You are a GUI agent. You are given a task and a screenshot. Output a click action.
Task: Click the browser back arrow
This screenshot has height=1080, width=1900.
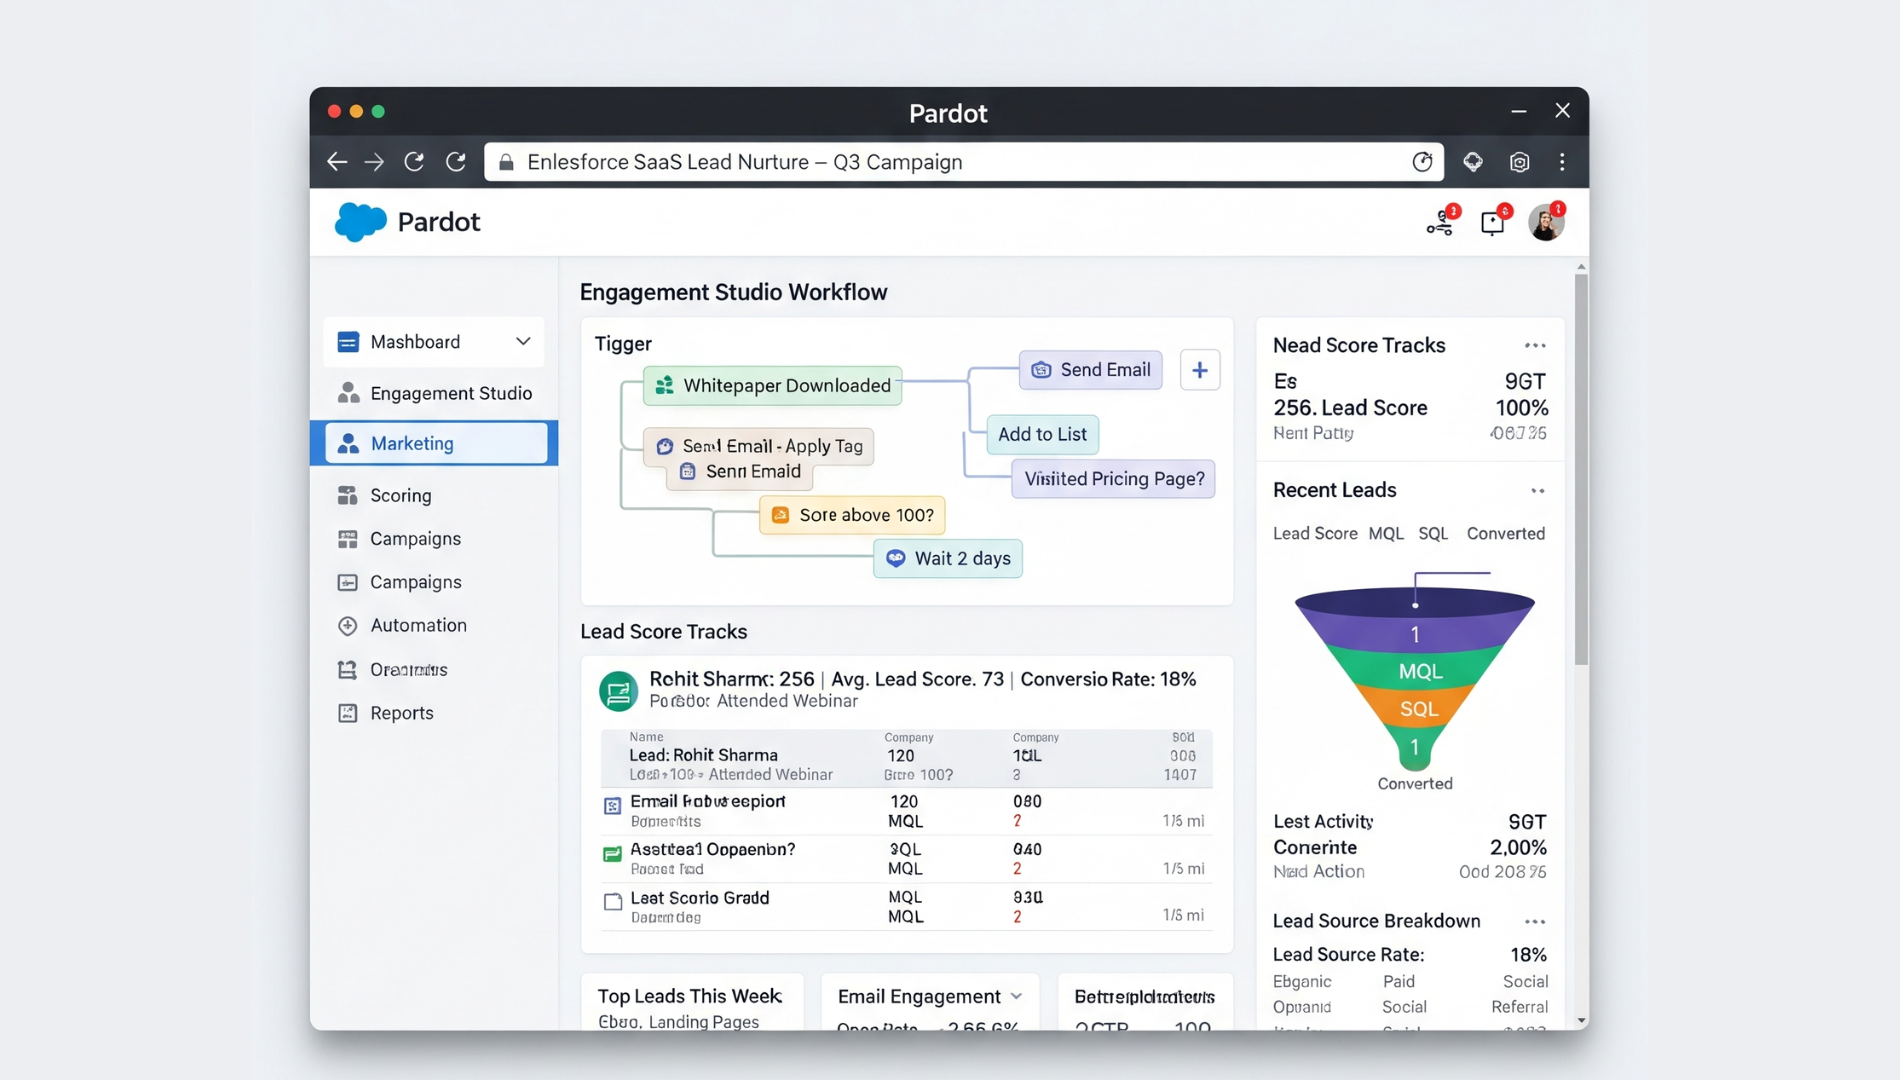pos(337,162)
